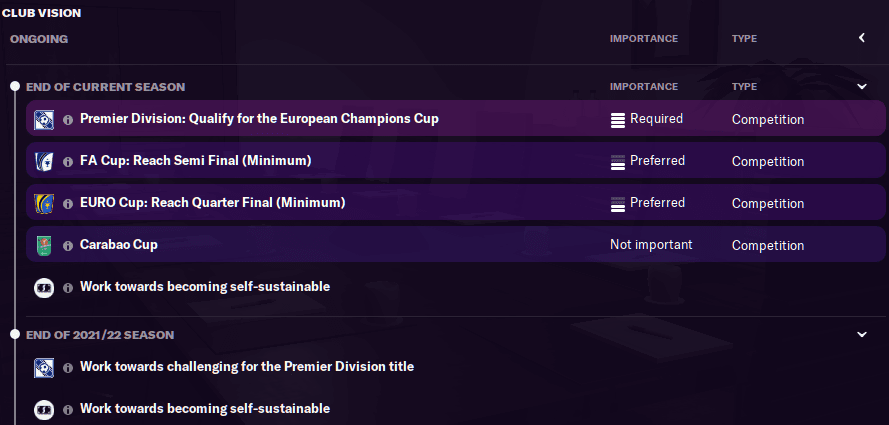Click the info icon beside Carabao Cup

pos(68,245)
